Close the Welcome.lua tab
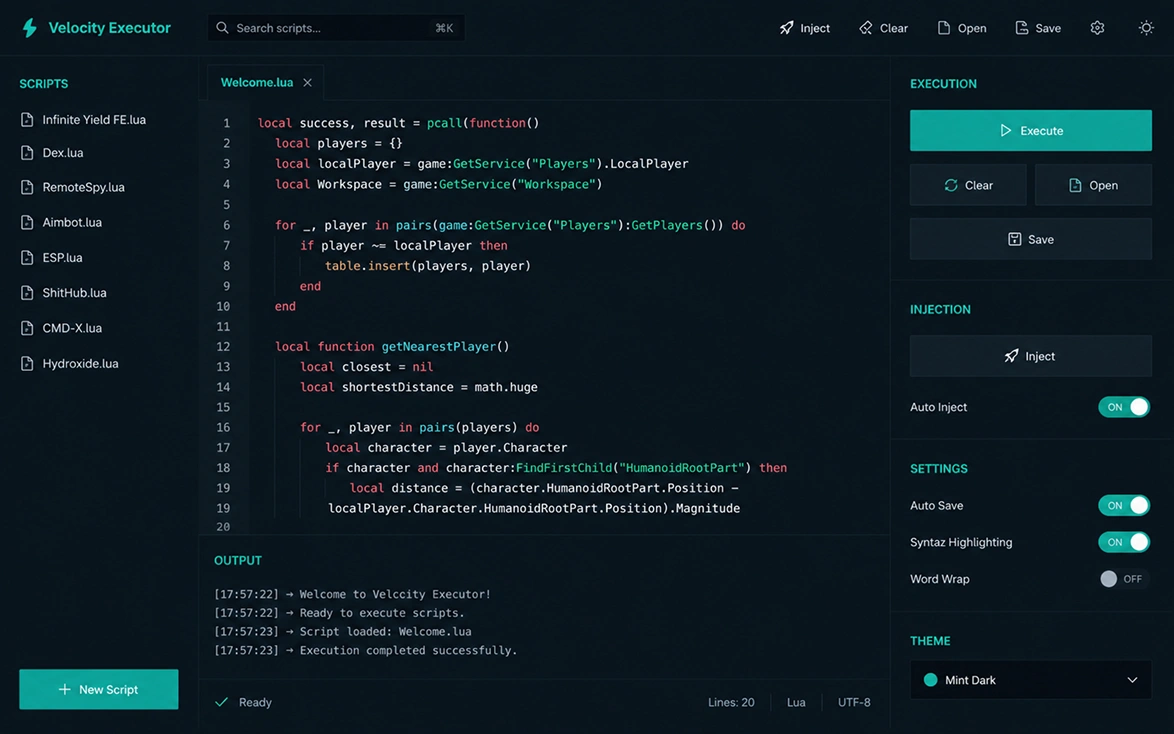Viewport: 1174px width, 734px height. (307, 82)
